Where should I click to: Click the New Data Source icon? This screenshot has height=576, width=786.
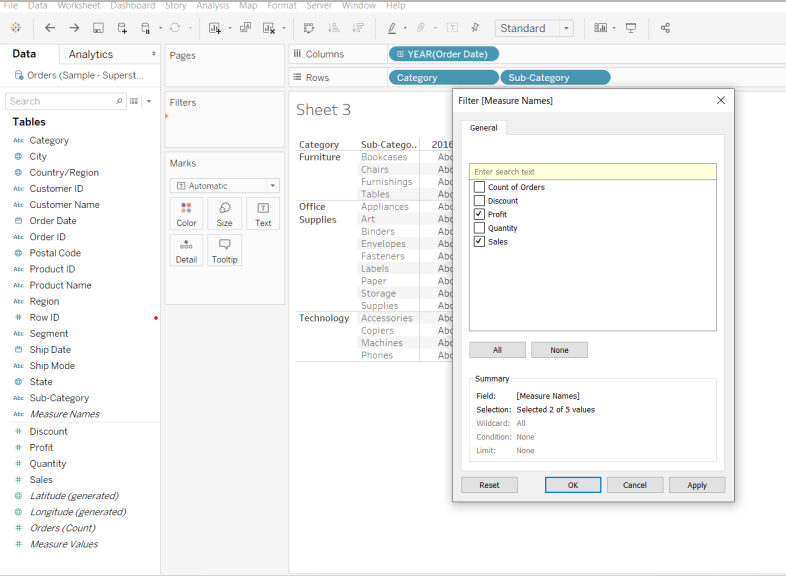(122, 28)
